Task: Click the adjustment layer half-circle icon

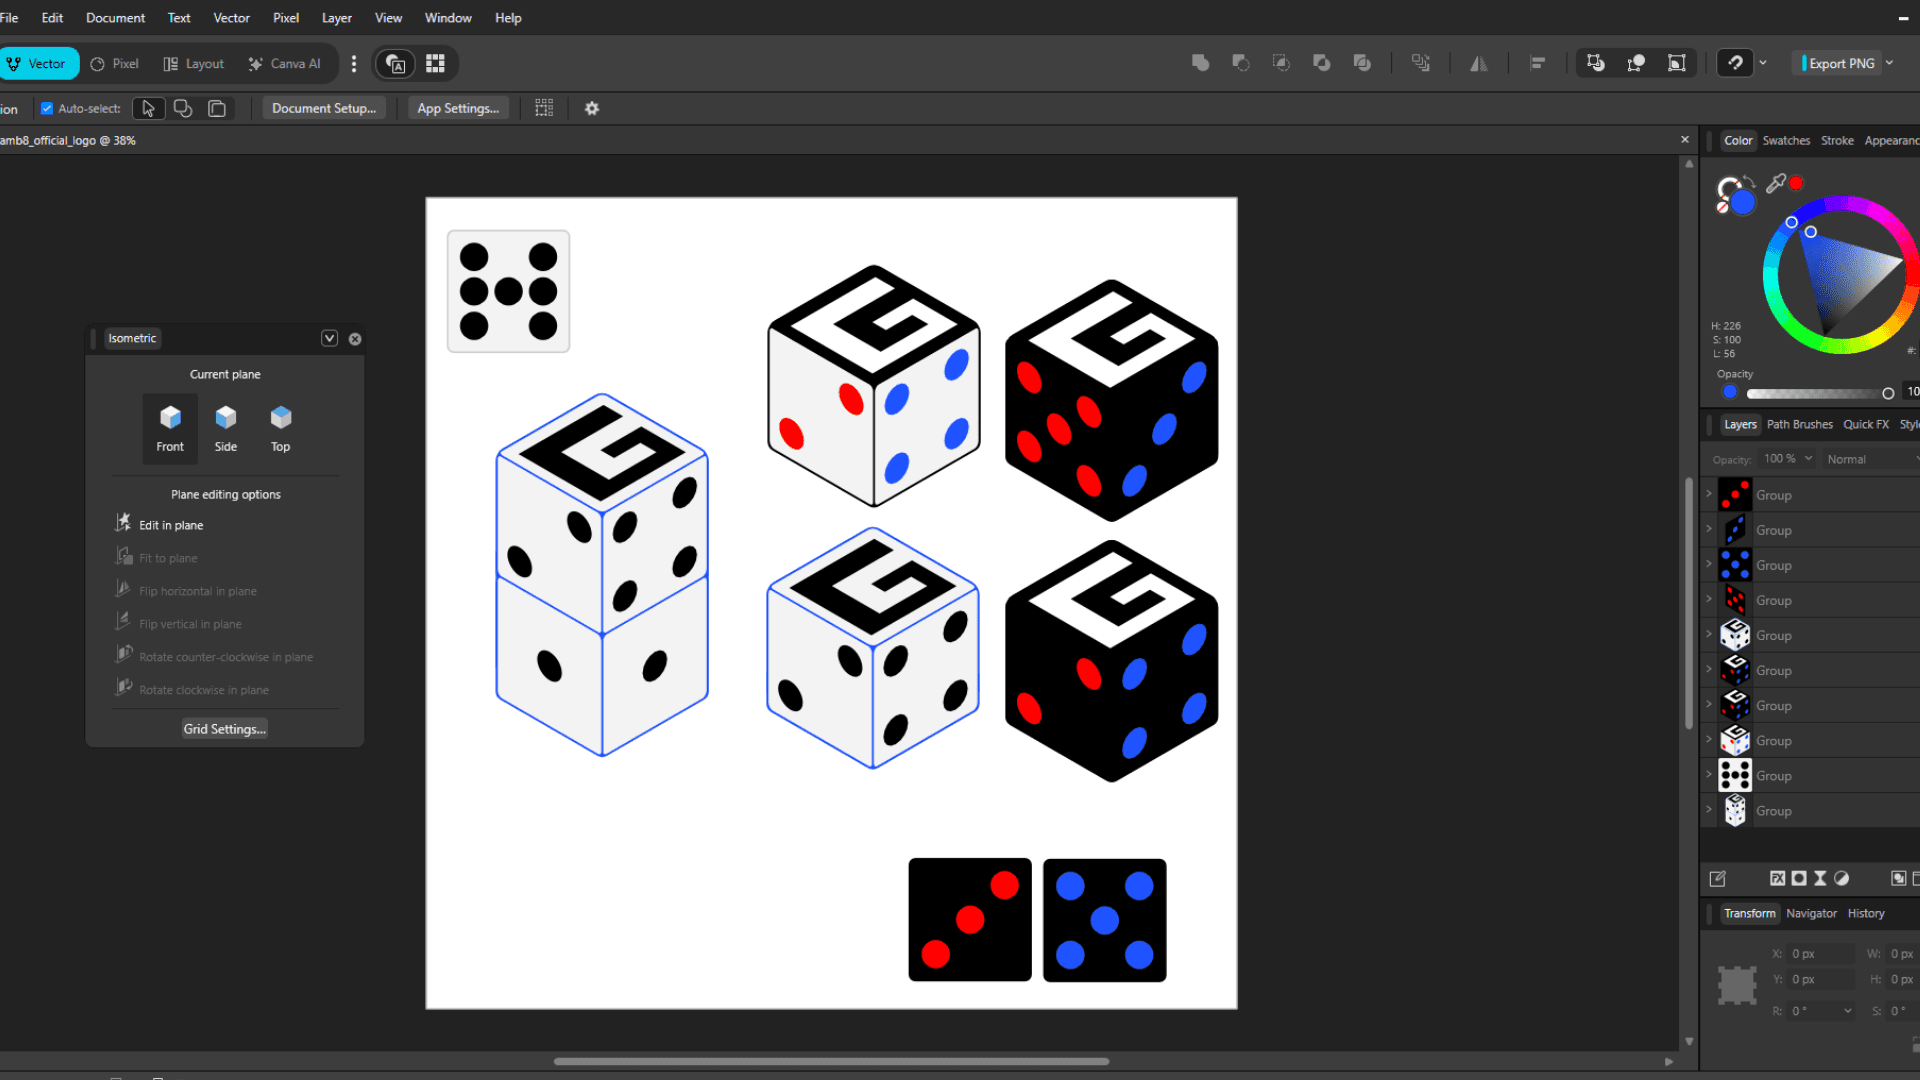Action: tap(1841, 878)
